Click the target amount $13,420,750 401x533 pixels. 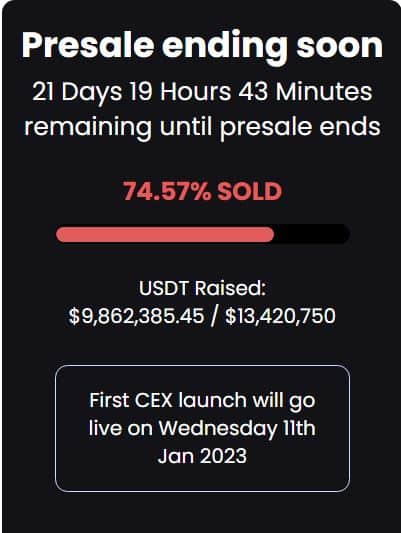tap(280, 316)
